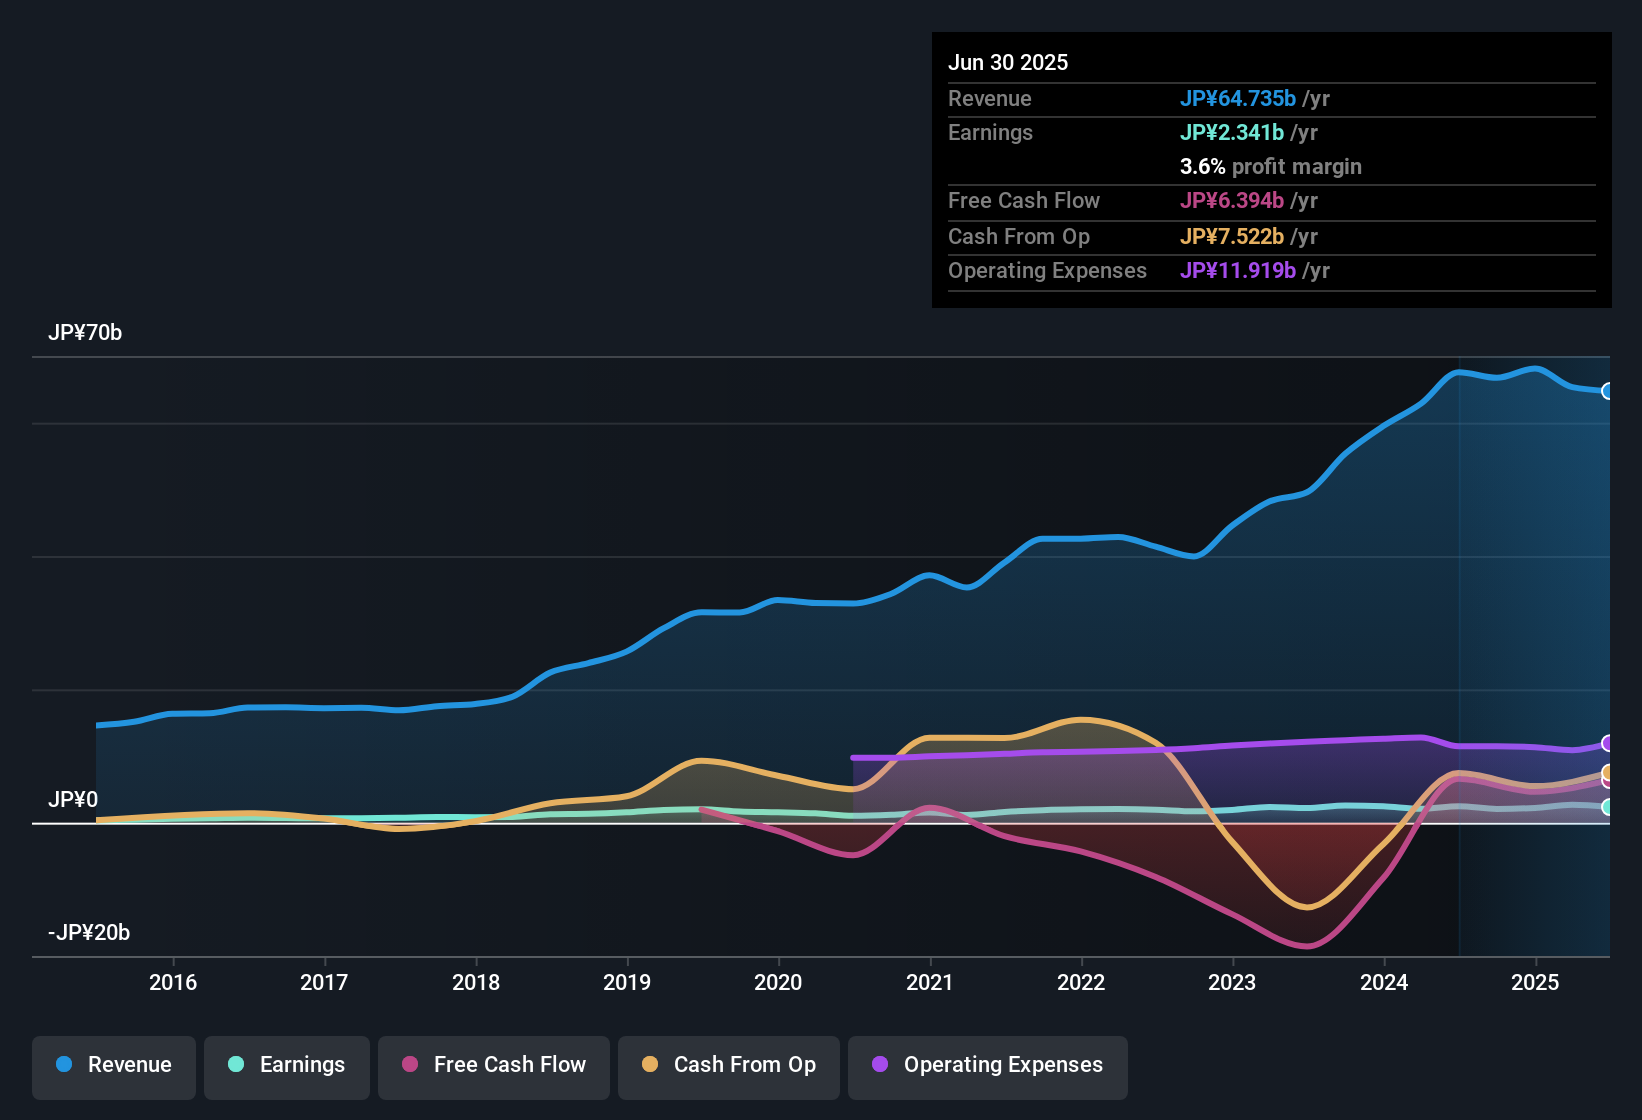Click the orange Cash From Op dot
The height and width of the screenshot is (1120, 1642).
point(650,1065)
